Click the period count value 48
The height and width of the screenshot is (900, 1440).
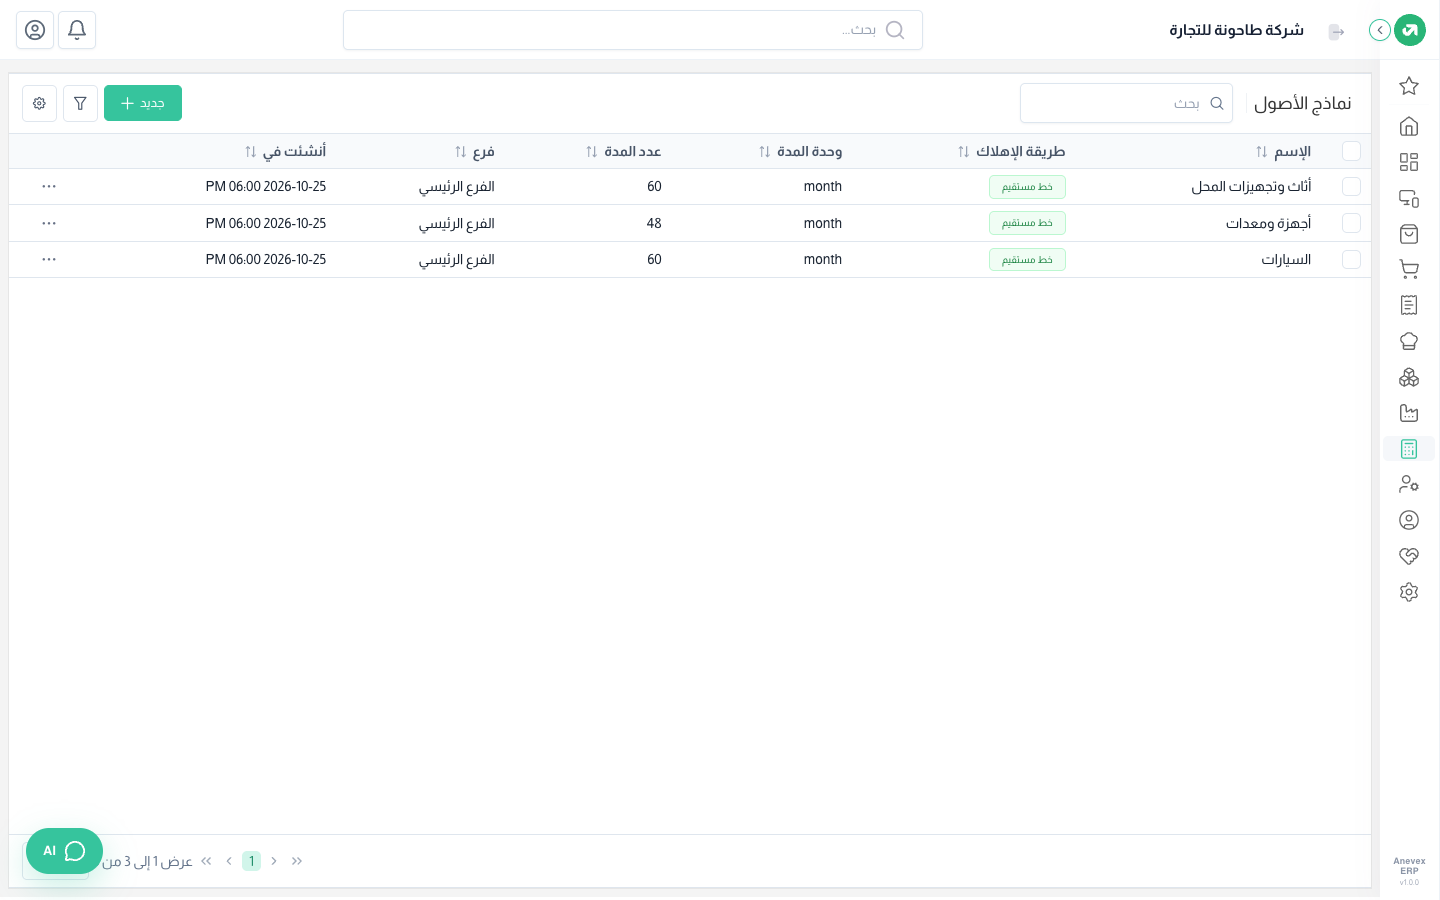(654, 223)
